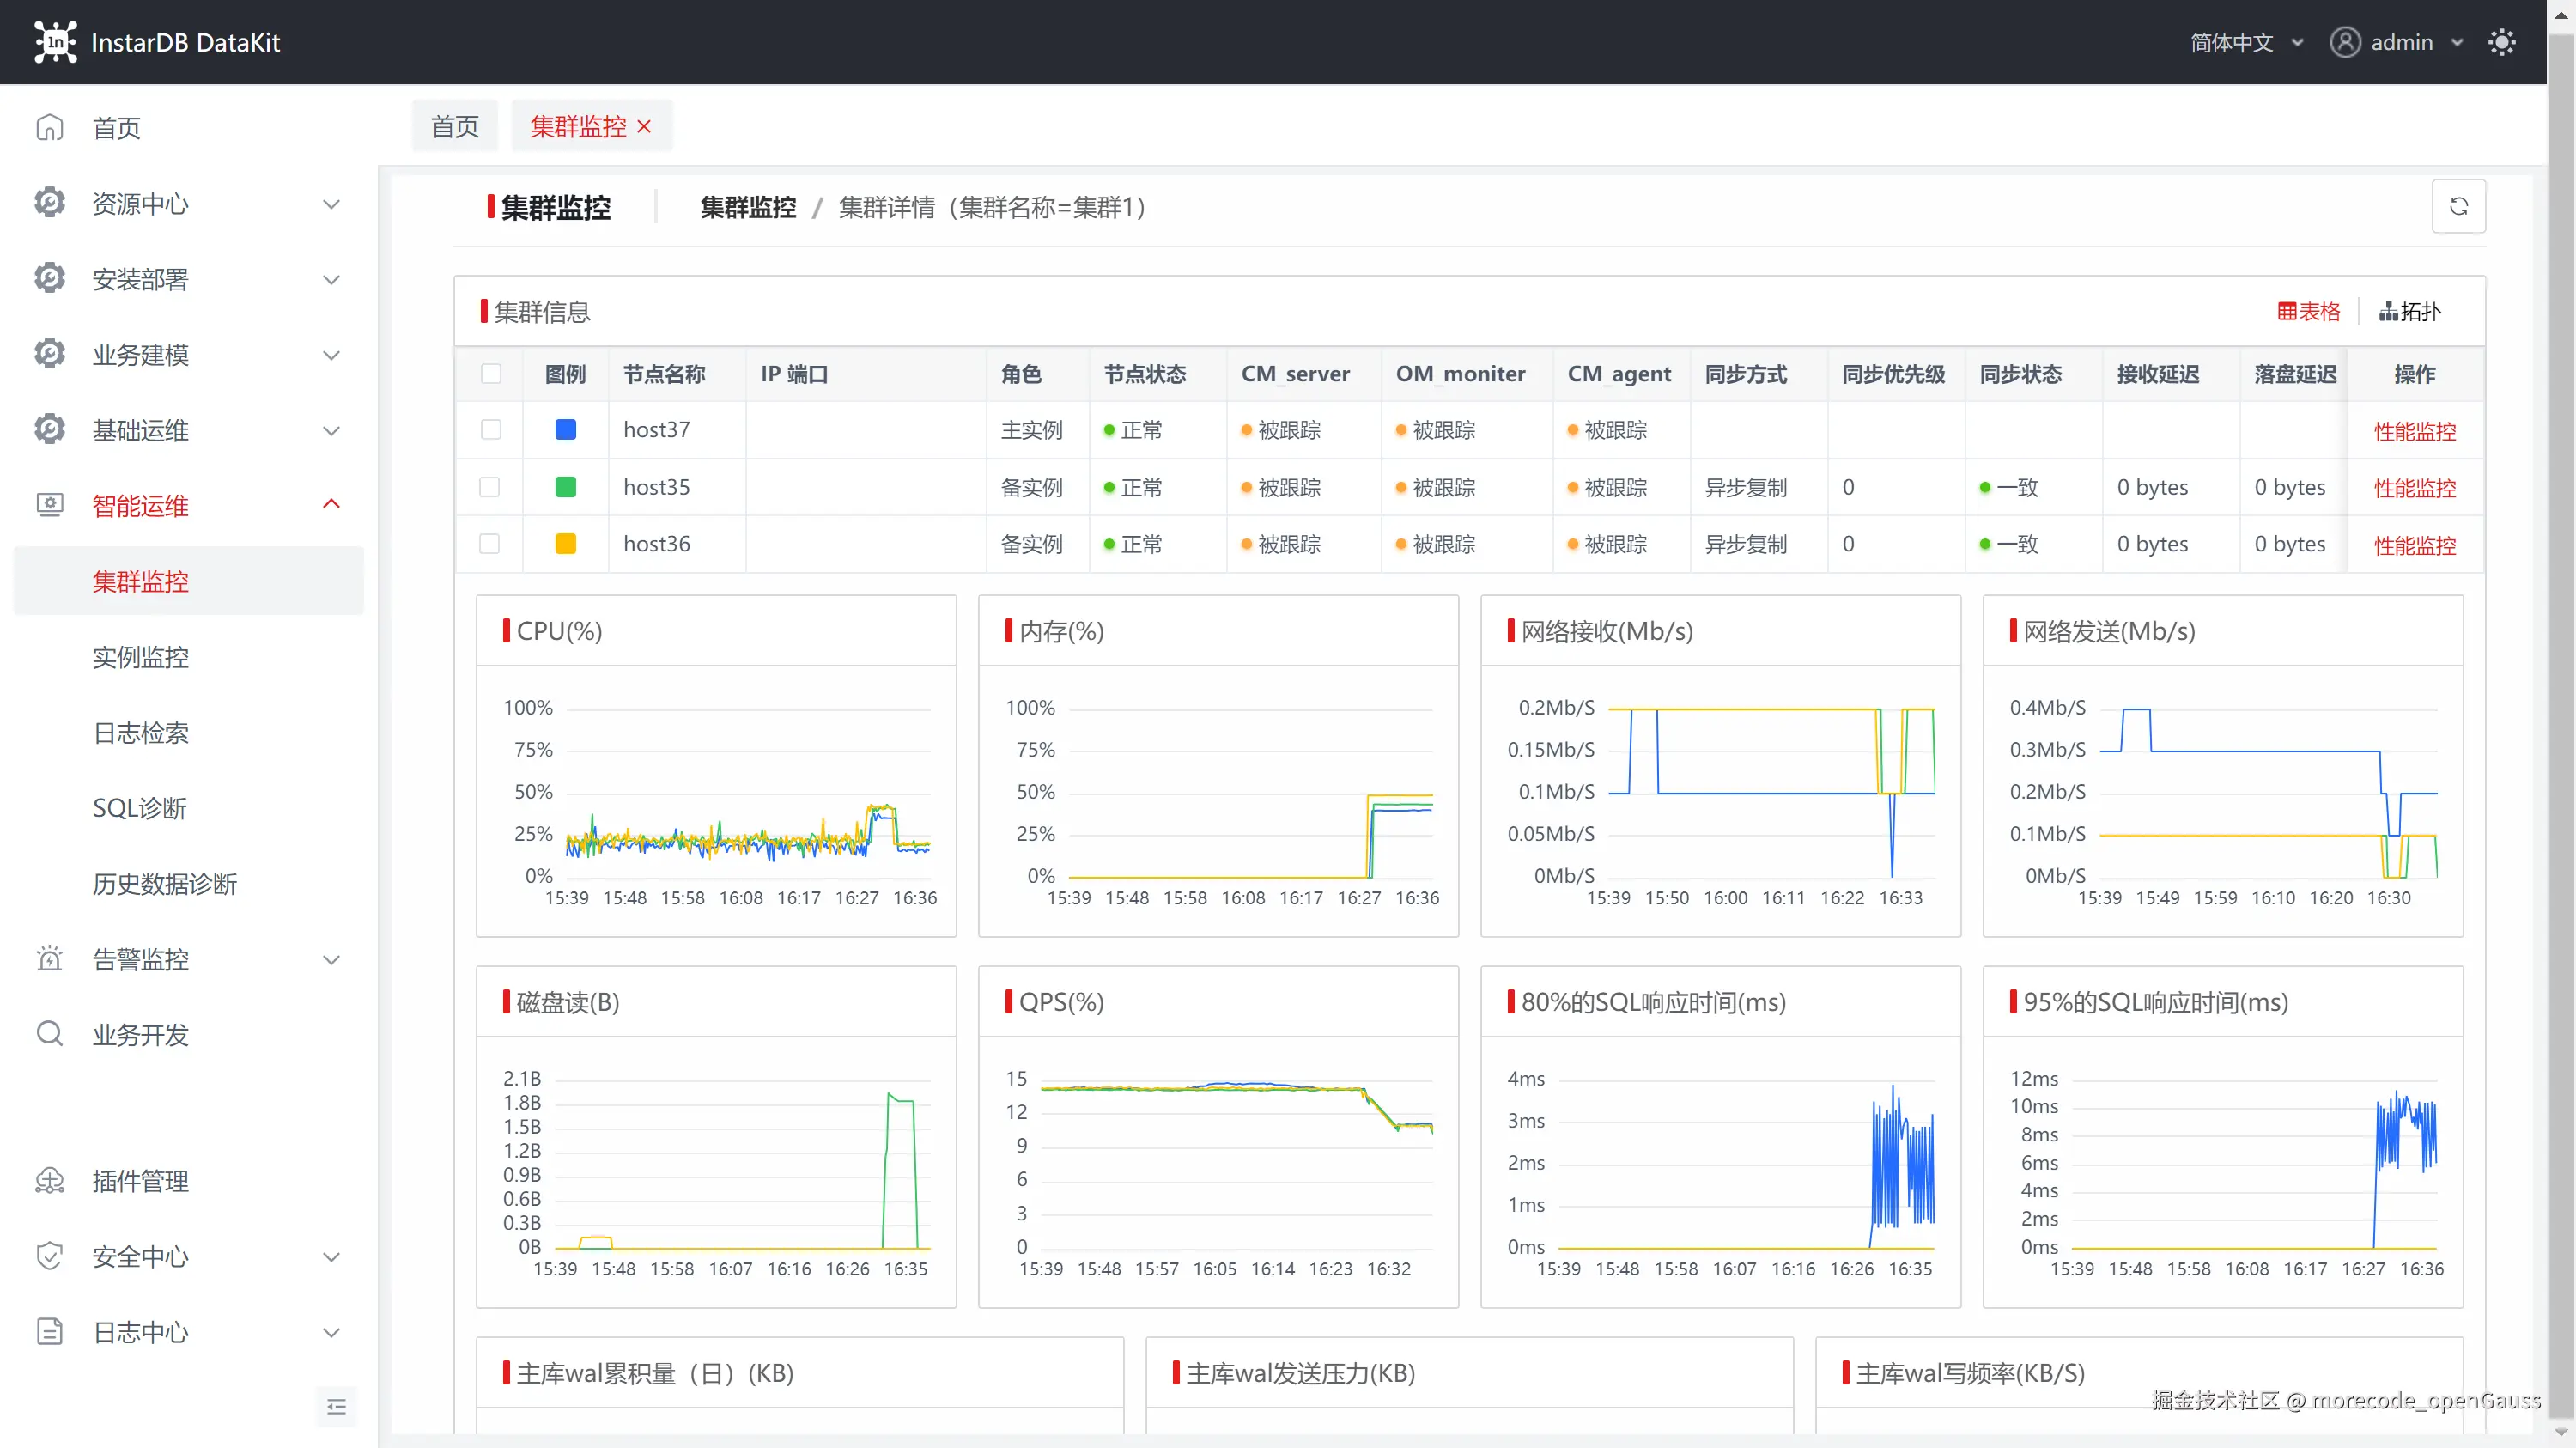The height and width of the screenshot is (1448, 2576).
Task: Click the InstarDB DataKit logo
Action: pyautogui.click(x=55, y=42)
